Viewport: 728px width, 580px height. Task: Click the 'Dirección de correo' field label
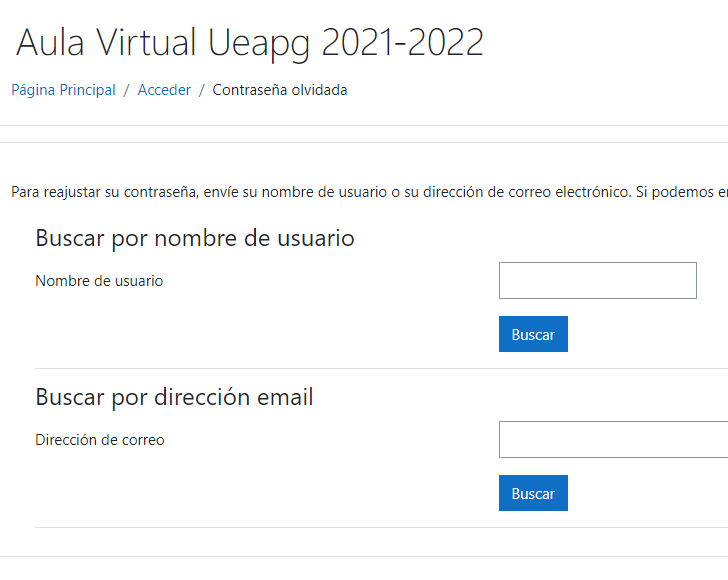(100, 440)
